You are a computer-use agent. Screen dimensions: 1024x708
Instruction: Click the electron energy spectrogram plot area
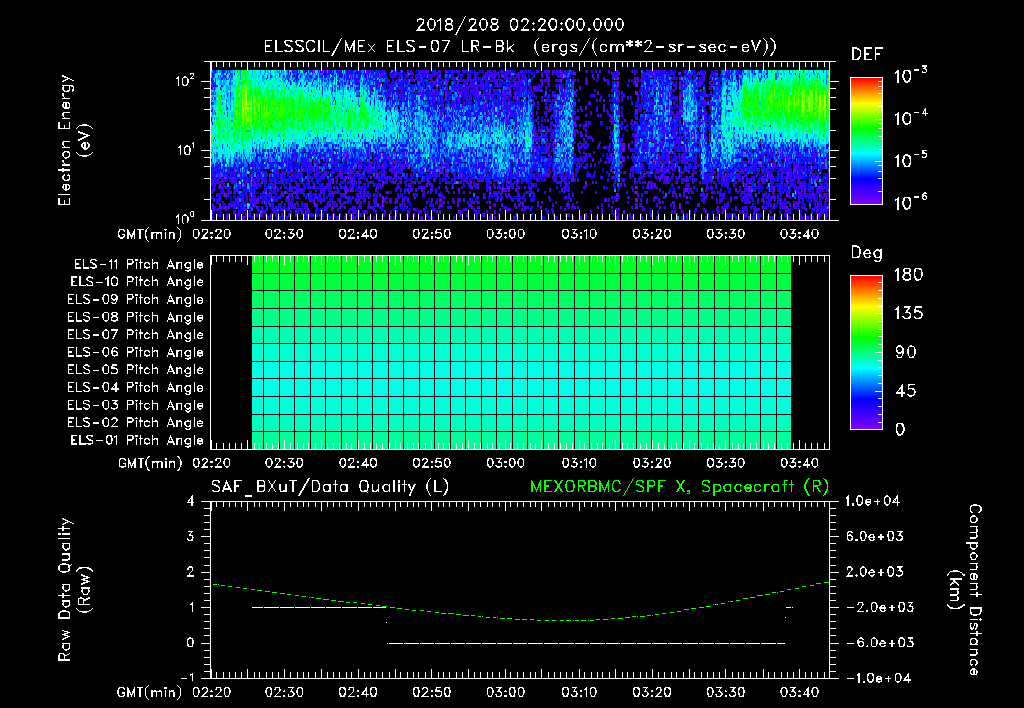[x=520, y=141]
